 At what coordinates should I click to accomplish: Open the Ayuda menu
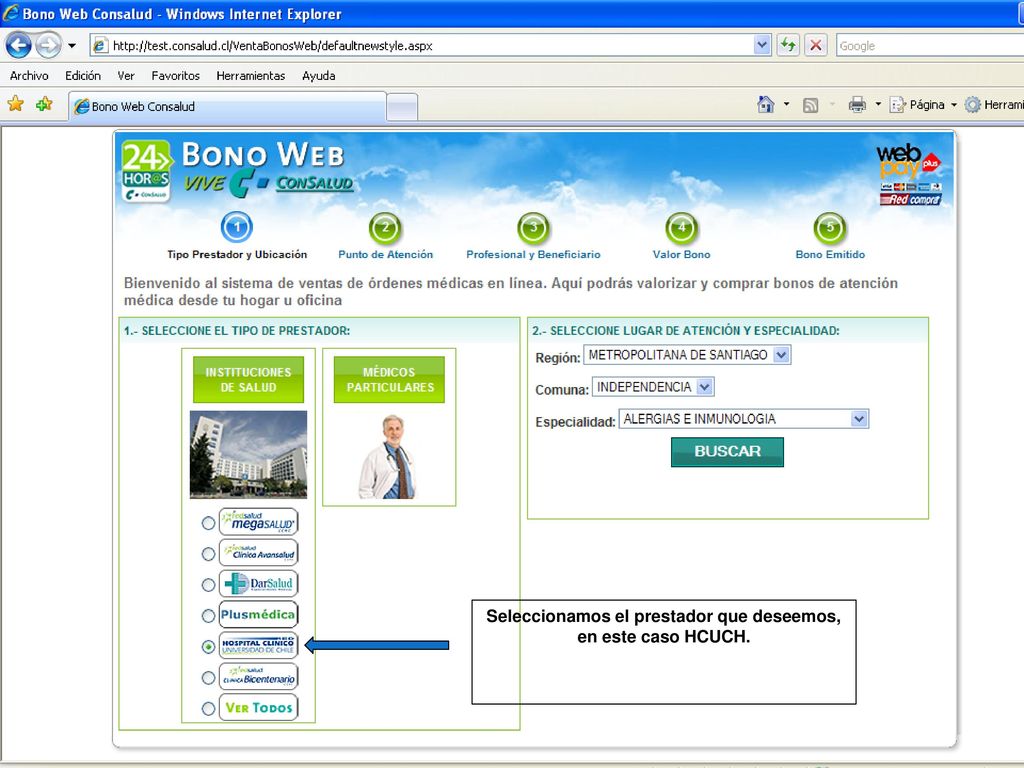pos(319,76)
